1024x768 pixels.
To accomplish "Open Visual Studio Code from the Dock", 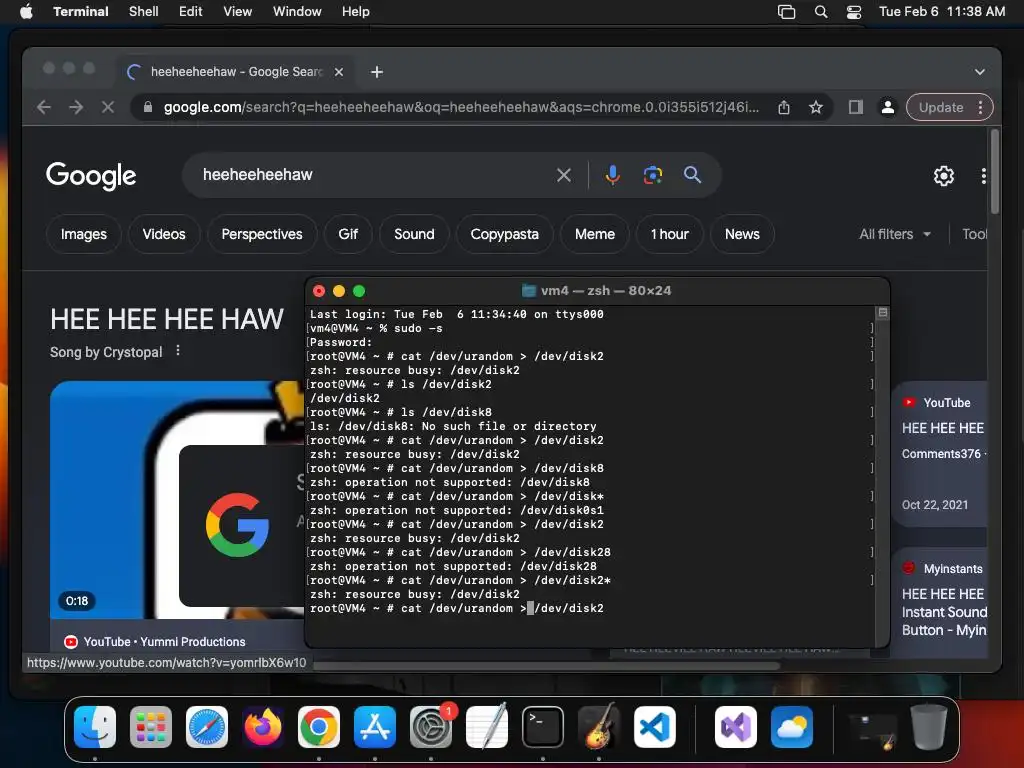I will (x=655, y=727).
